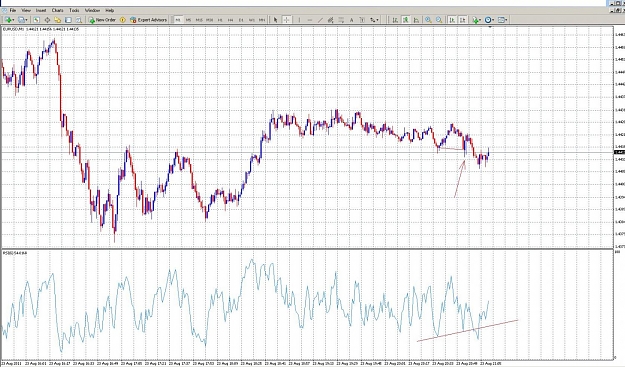Zoom in on the chart
The width and height of the screenshot is (625, 367).
(x=428, y=20)
